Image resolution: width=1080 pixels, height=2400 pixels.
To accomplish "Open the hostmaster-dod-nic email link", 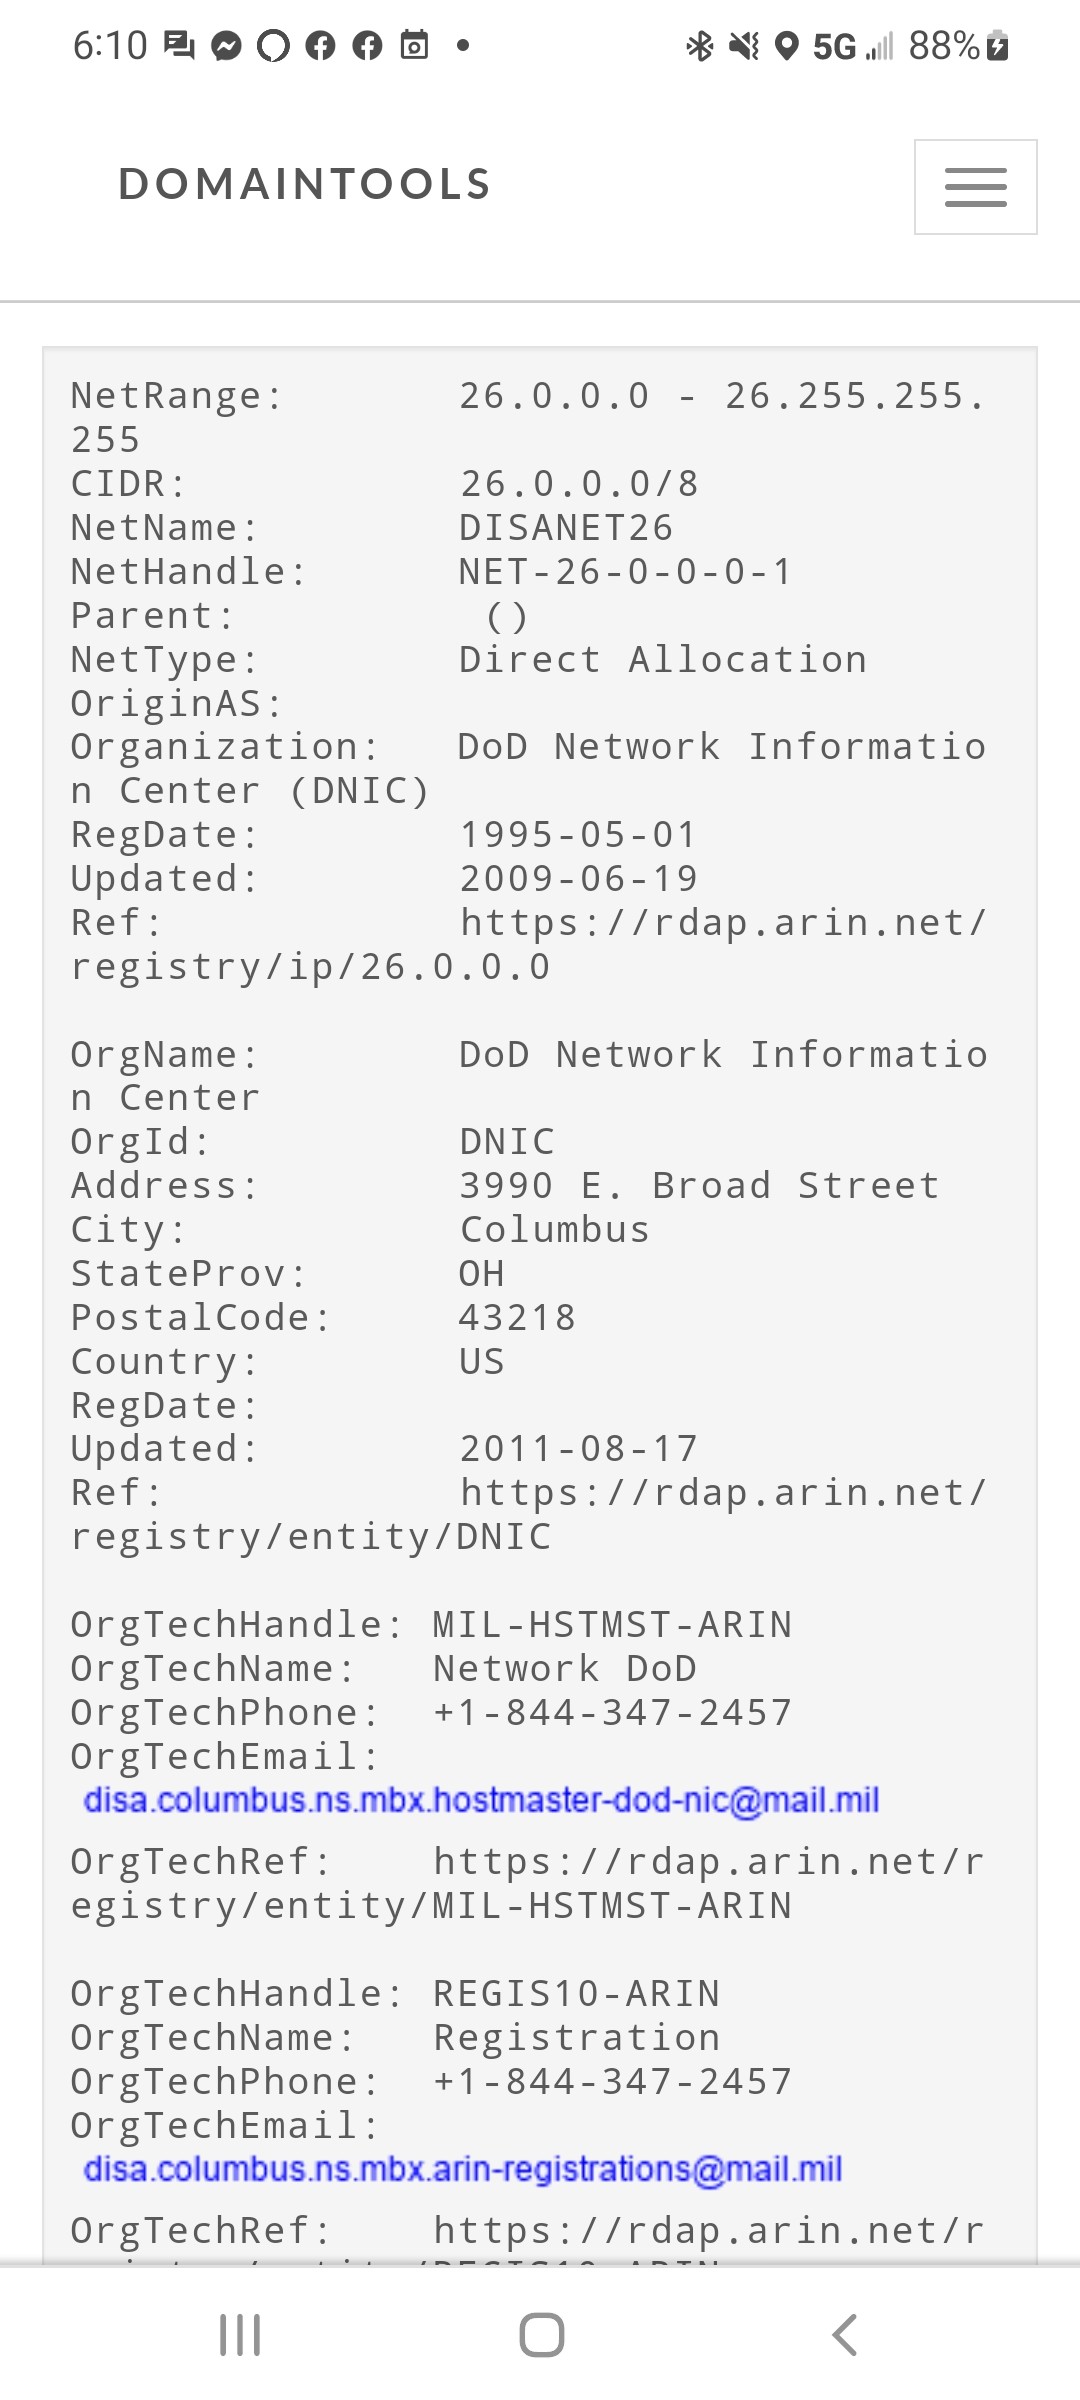I will click(481, 1800).
